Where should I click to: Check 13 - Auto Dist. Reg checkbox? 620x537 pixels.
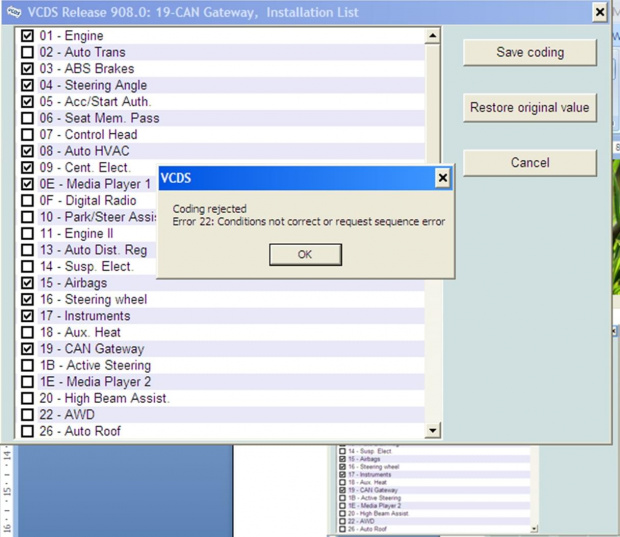tap(27, 250)
